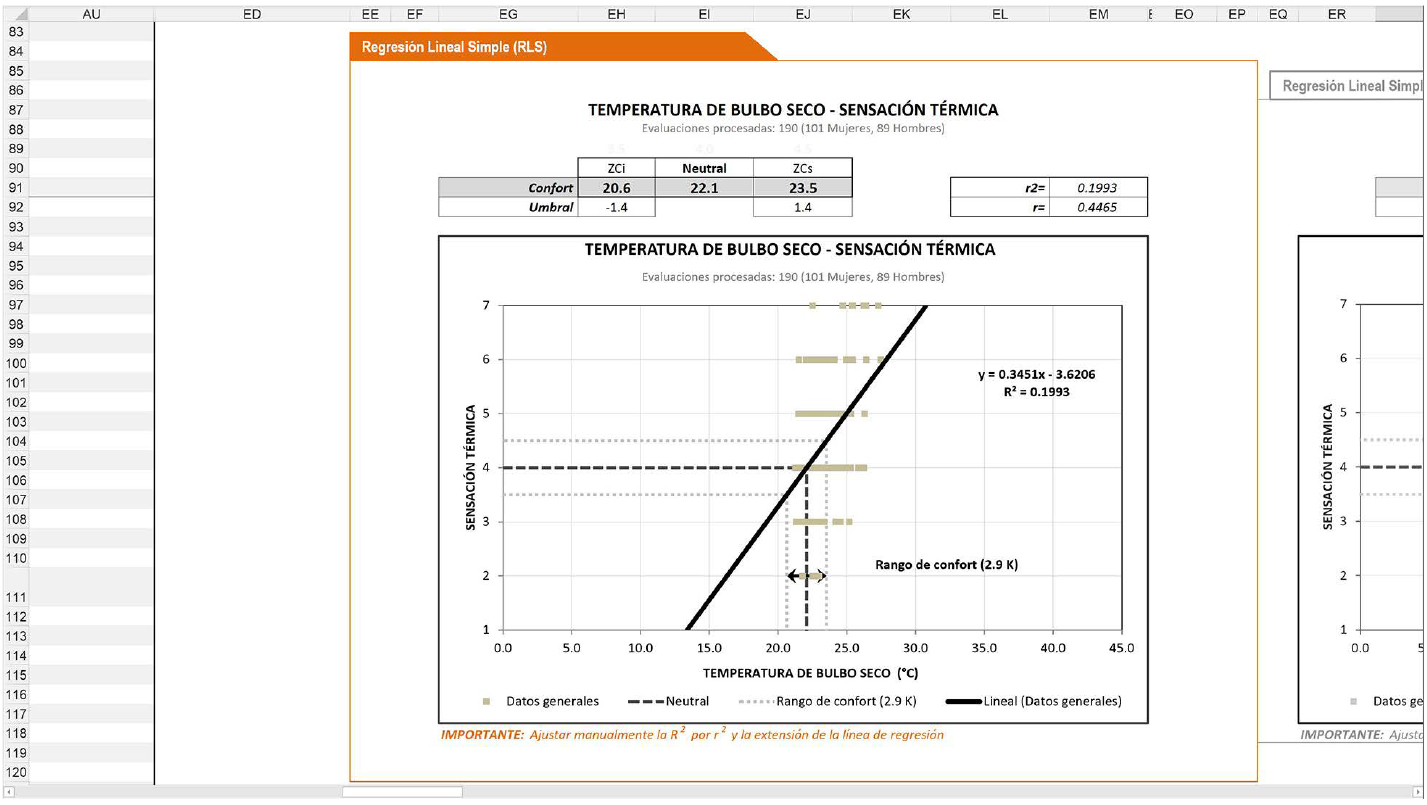Viewport: 1427px width, 805px height.
Task: Select cell with value 20.6
Action: tap(616, 188)
